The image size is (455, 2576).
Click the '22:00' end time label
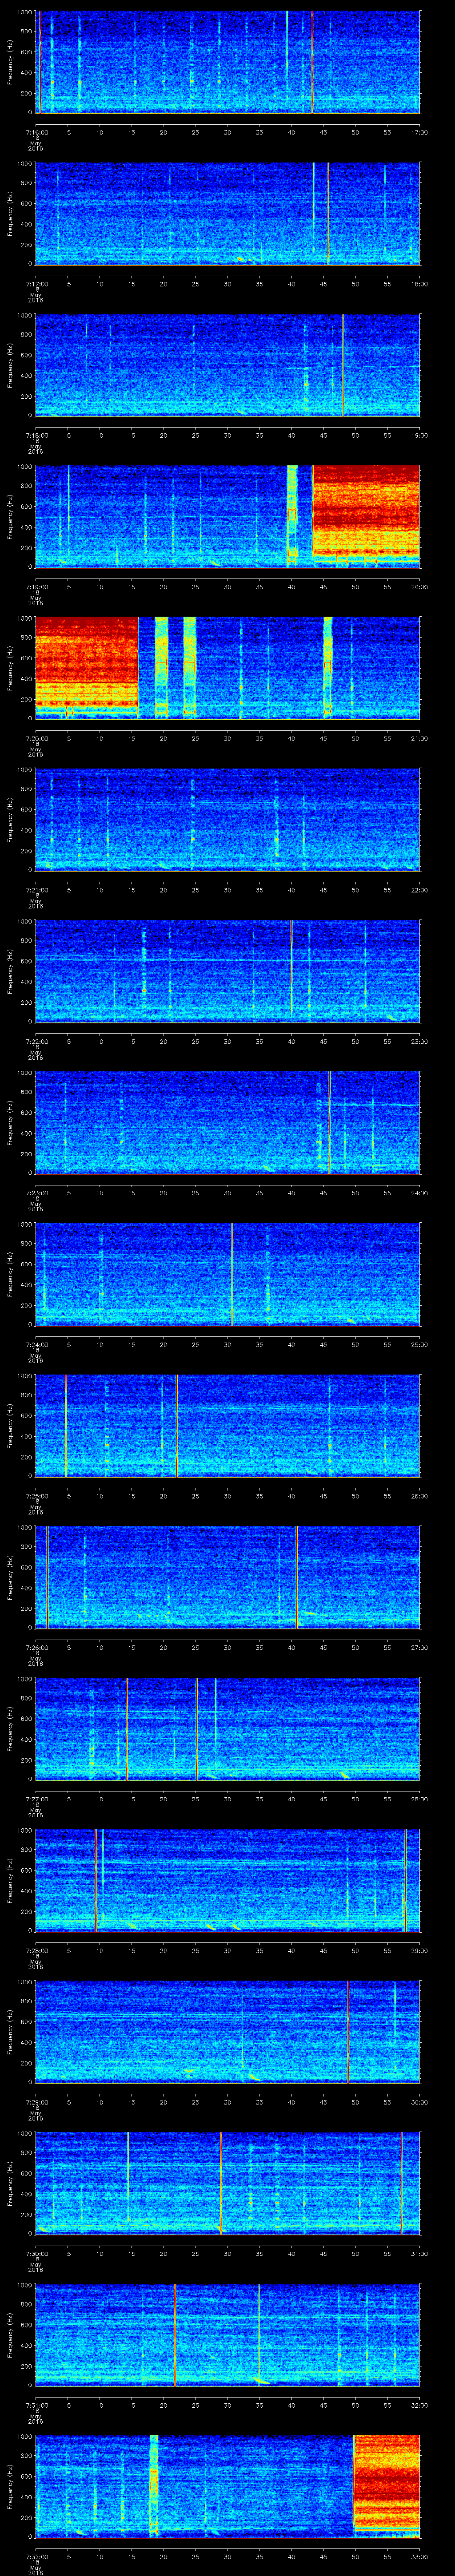tap(419, 890)
